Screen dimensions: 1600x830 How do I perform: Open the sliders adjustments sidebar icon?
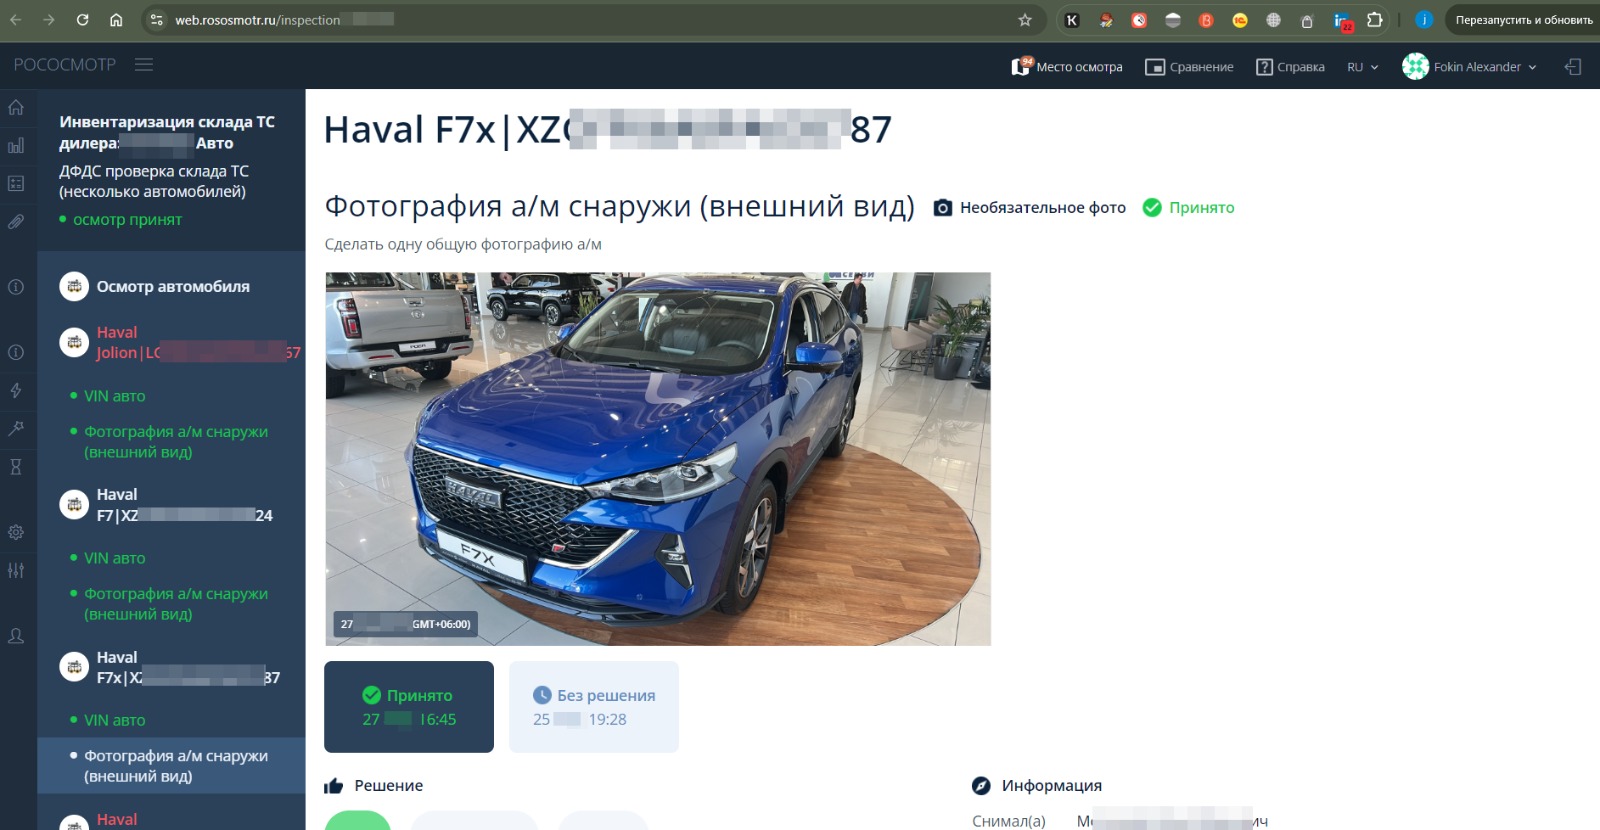[x=16, y=570]
